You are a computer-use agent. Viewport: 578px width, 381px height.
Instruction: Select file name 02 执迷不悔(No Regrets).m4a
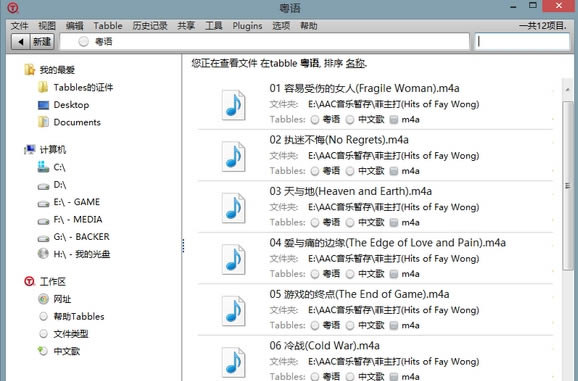coord(339,140)
